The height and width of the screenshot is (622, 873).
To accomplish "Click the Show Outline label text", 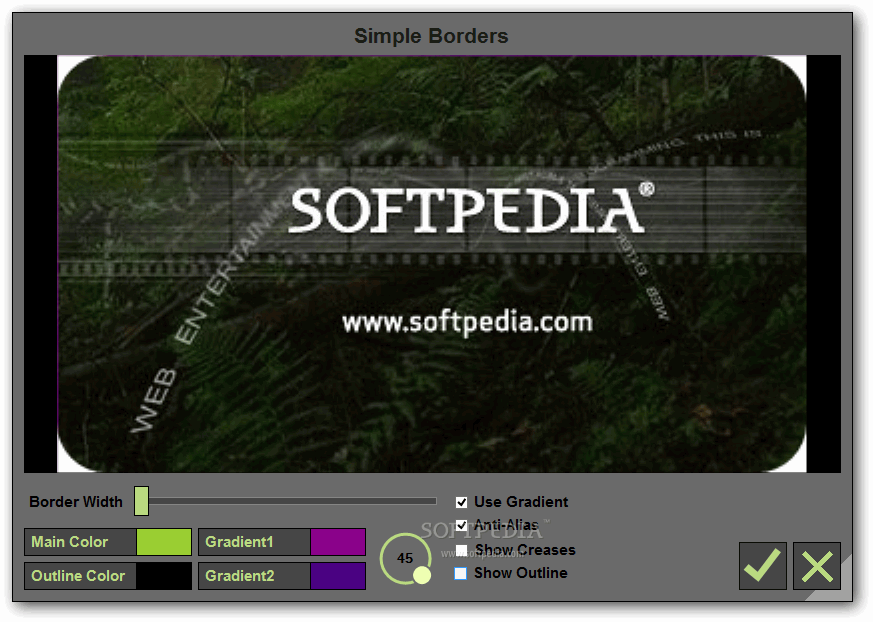I will click(x=521, y=573).
